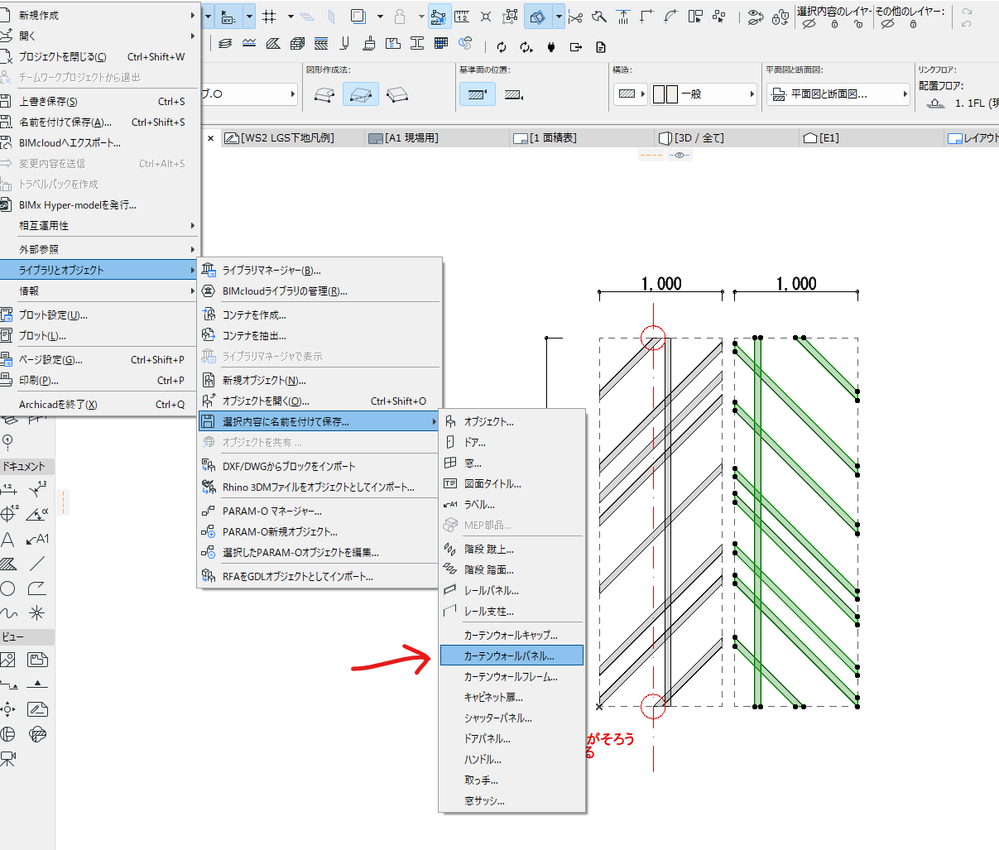
Task: Select second (highlighted) geometry method
Action: [x=361, y=95]
